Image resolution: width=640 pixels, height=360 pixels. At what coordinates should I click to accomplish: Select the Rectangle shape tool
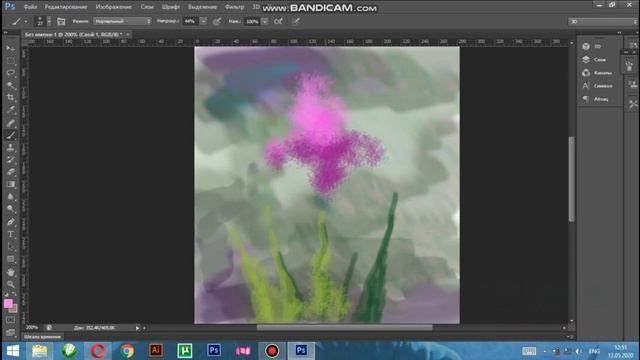(x=11, y=259)
